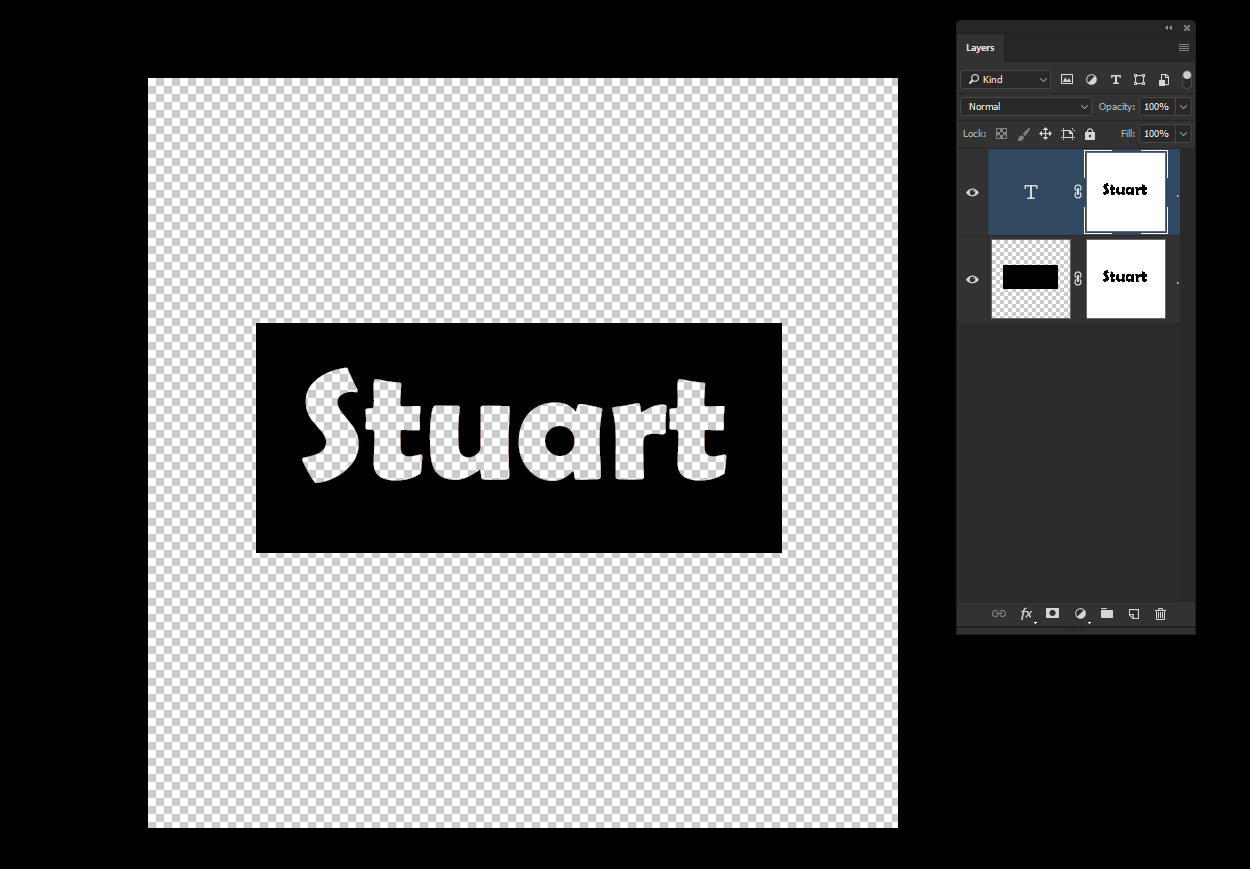1250x869 pixels.
Task: Open the Layers panel options menu
Action: pos(1184,48)
